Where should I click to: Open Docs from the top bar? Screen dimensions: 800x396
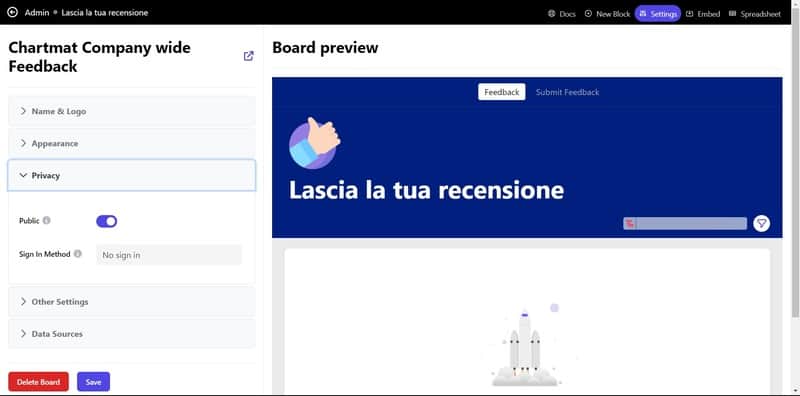click(x=562, y=14)
